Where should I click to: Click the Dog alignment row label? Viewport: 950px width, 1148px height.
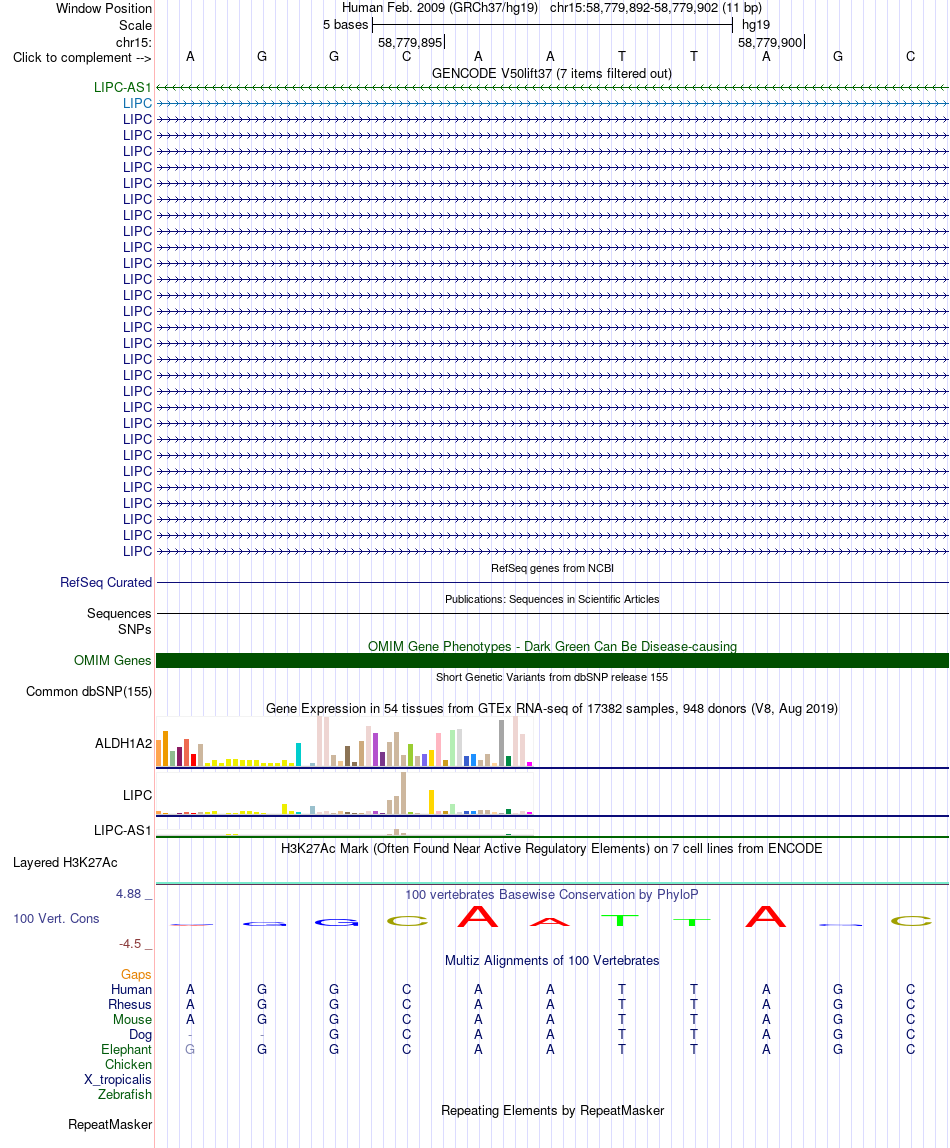click(141, 1035)
